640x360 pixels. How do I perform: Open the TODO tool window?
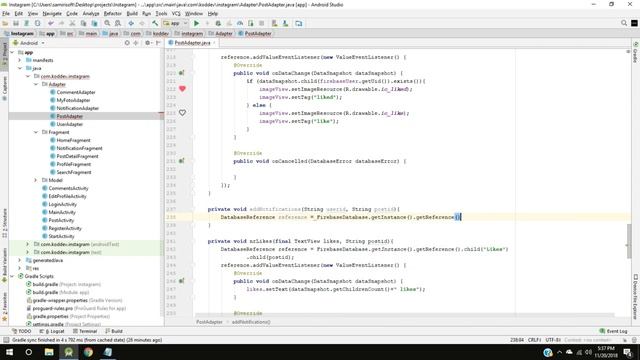(x=22, y=331)
